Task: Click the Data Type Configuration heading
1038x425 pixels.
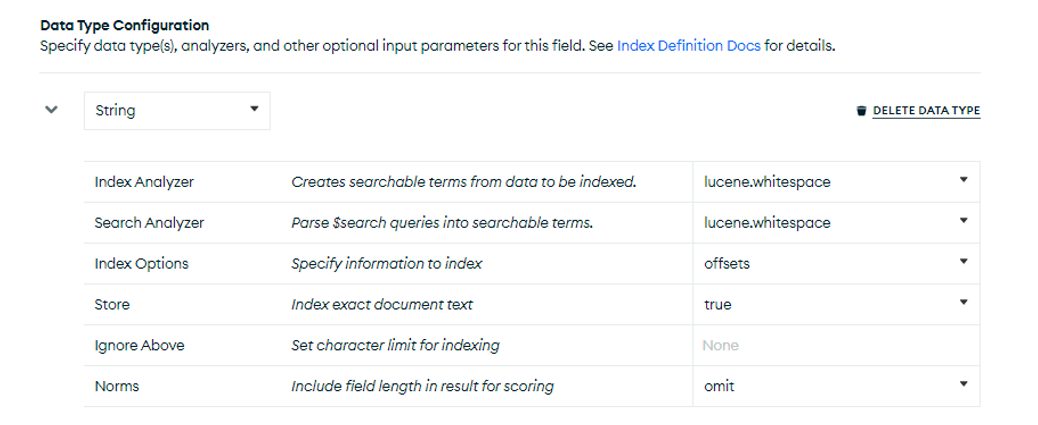Action: coord(124,26)
